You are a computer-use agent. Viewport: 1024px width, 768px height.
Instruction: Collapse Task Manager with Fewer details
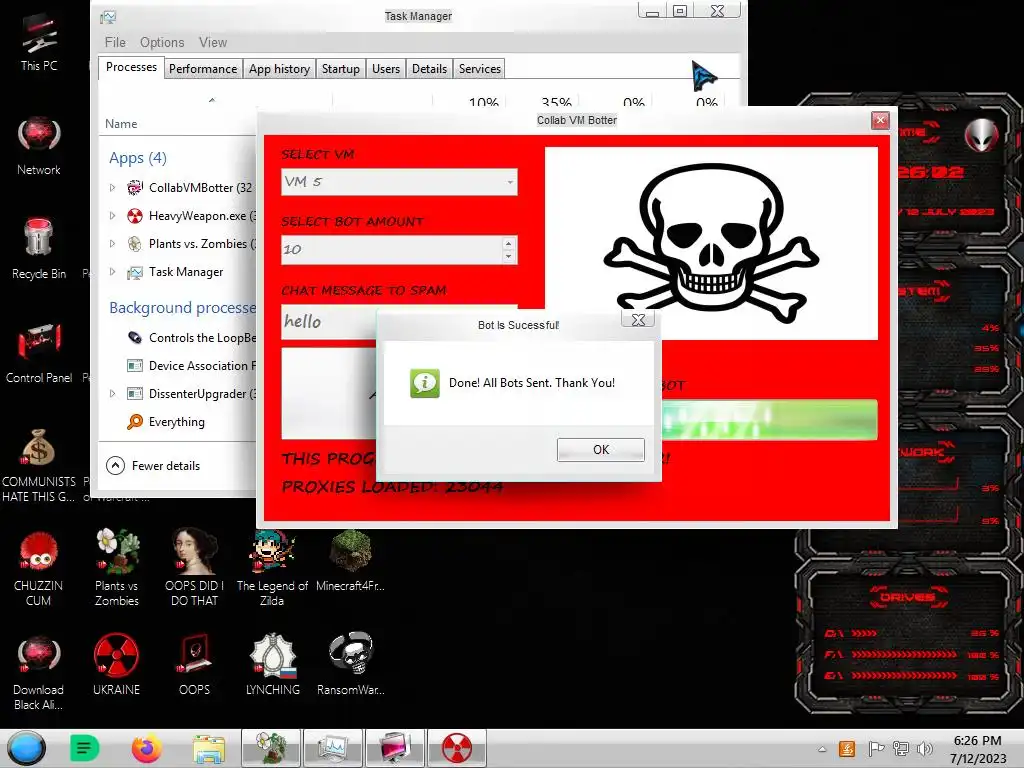(x=153, y=466)
